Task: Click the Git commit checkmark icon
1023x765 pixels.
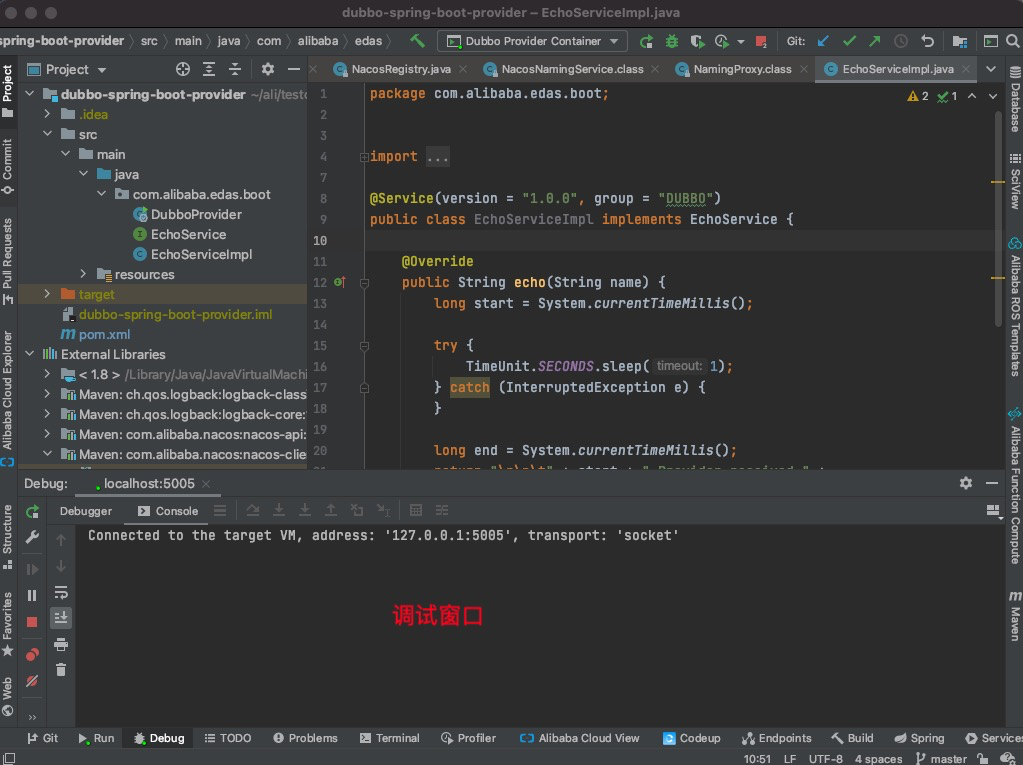Action: point(849,41)
